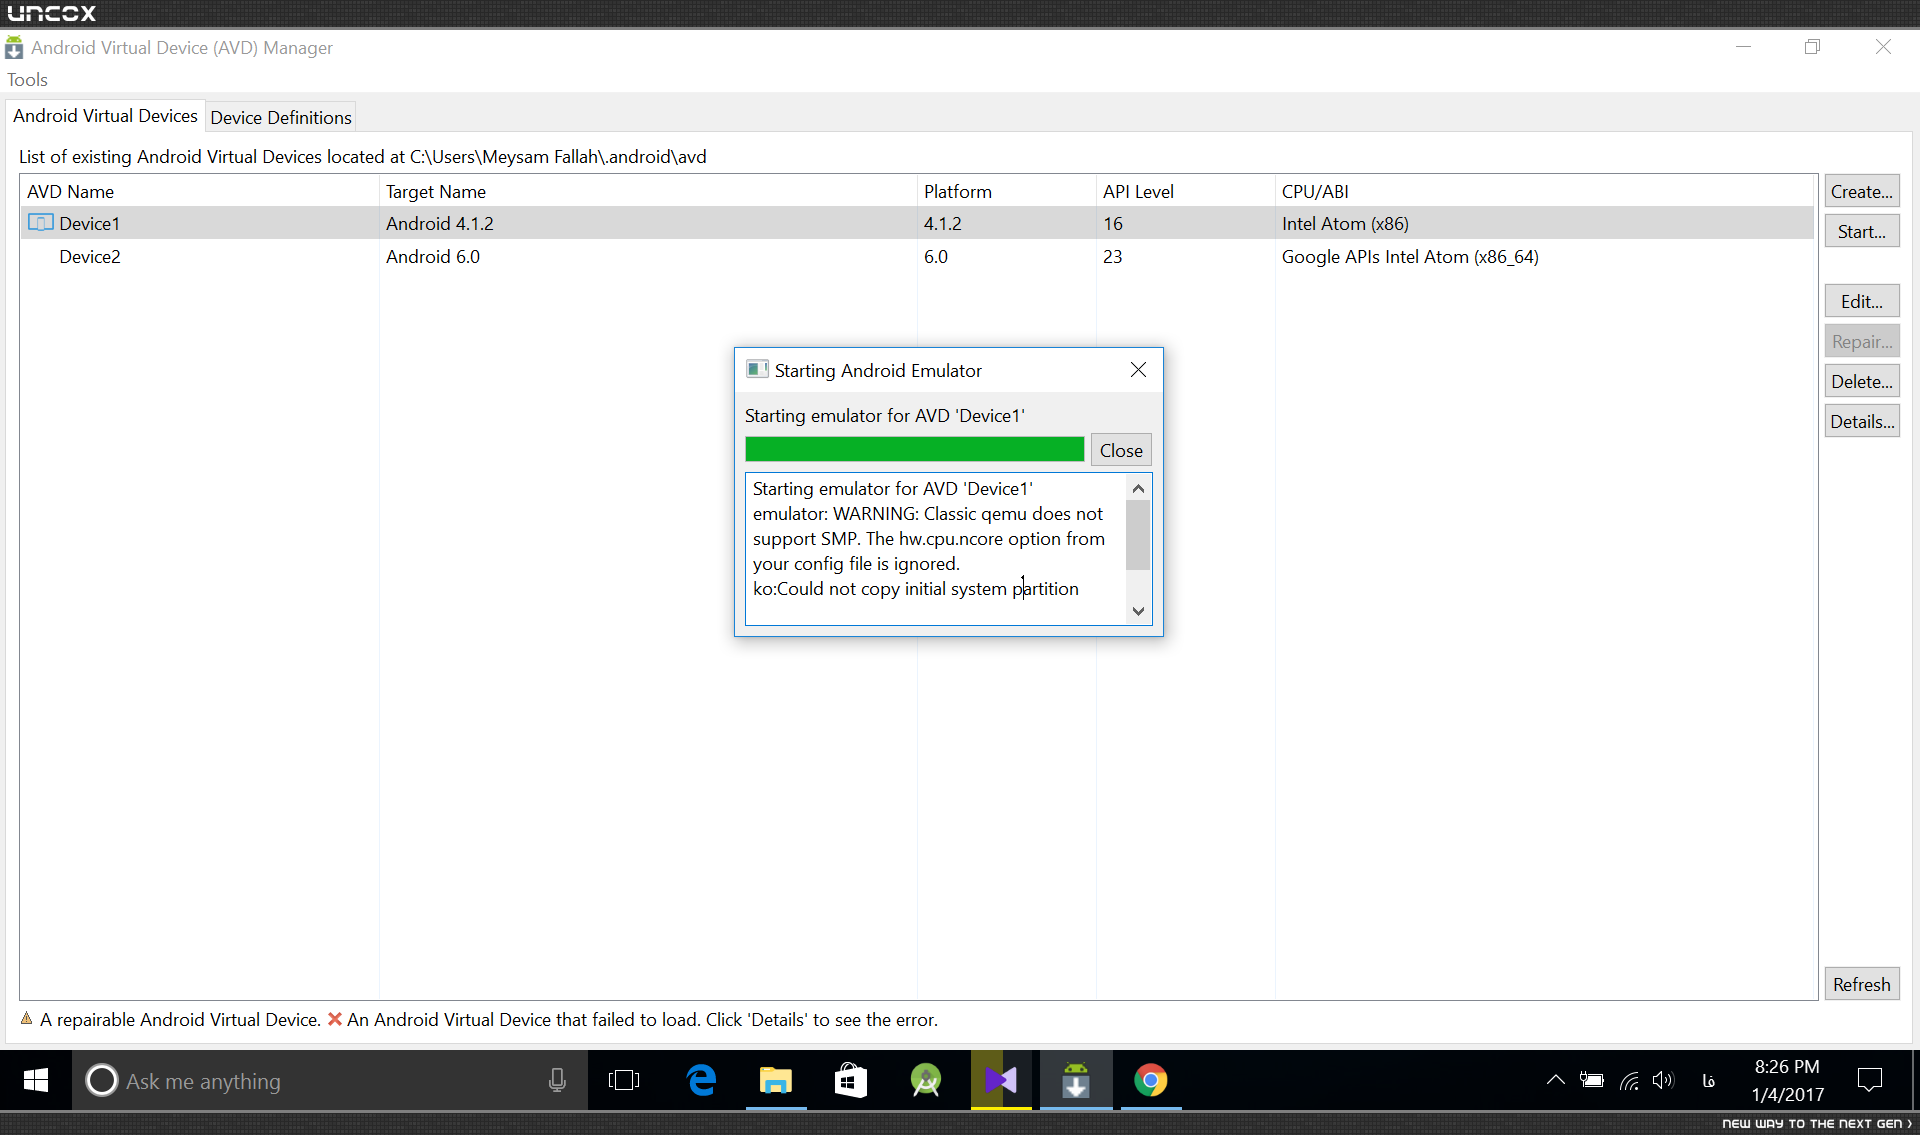Click the Delete... button
The image size is (1920, 1135).
point(1861,381)
